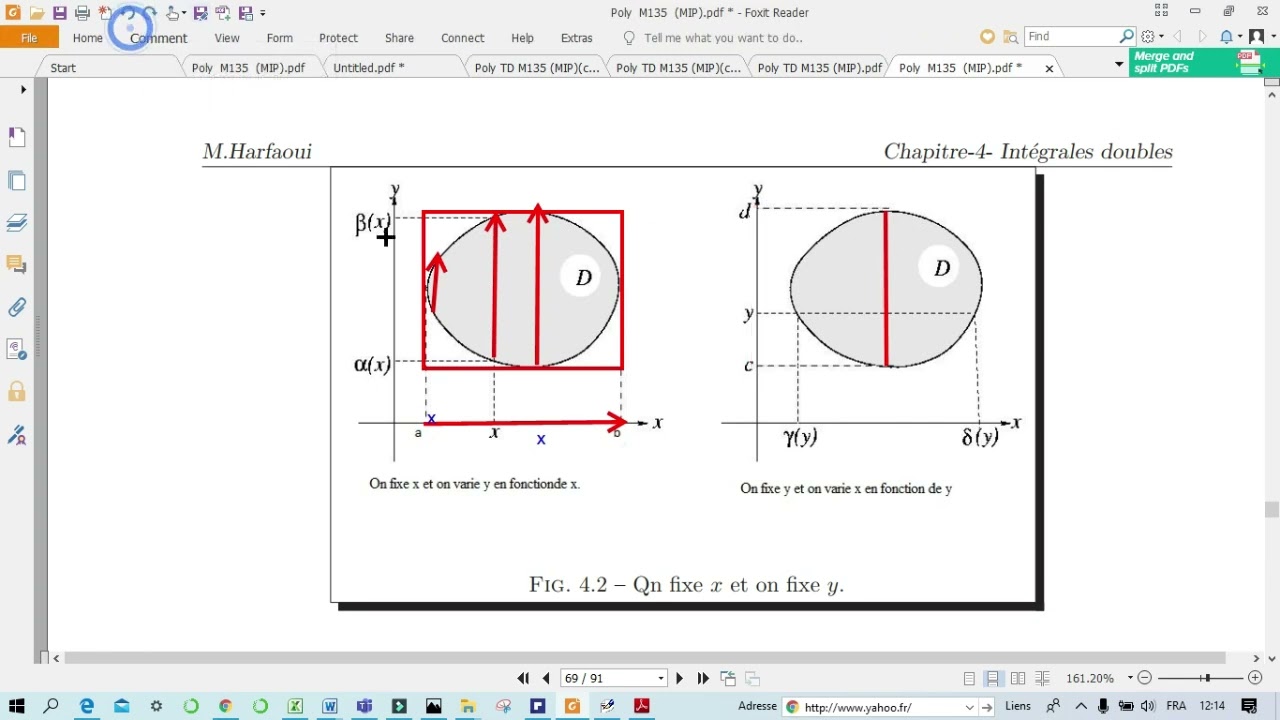The height and width of the screenshot is (720, 1280).
Task: Open a file with the folder icon
Action: coord(36,13)
